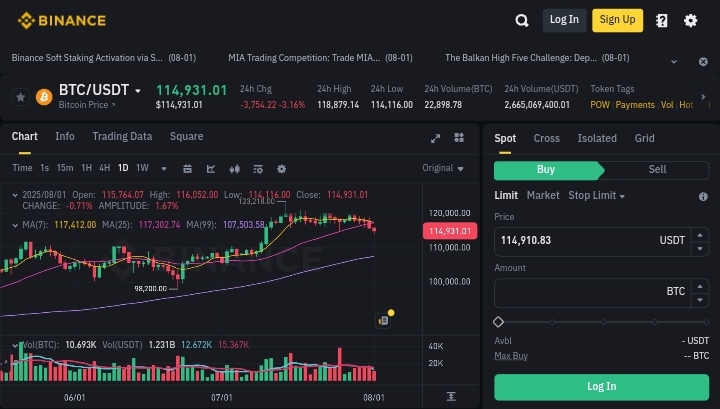The image size is (720, 409).
Task: Click the Log In button in header
Action: 564,20
